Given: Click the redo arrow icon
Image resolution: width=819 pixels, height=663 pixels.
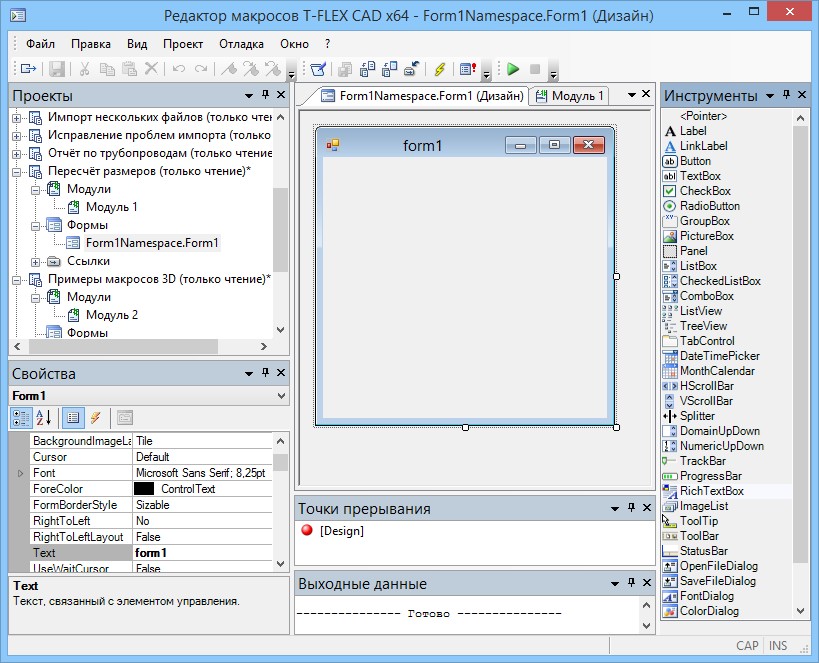Looking at the screenshot, I should pos(201,68).
